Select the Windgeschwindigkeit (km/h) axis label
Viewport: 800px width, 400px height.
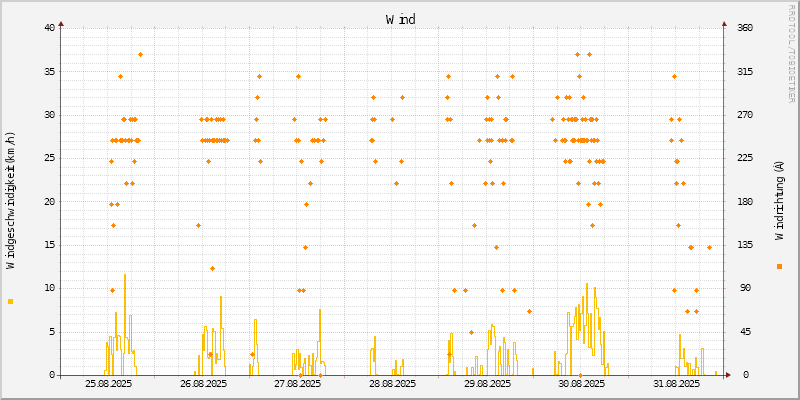pyautogui.click(x=11, y=200)
